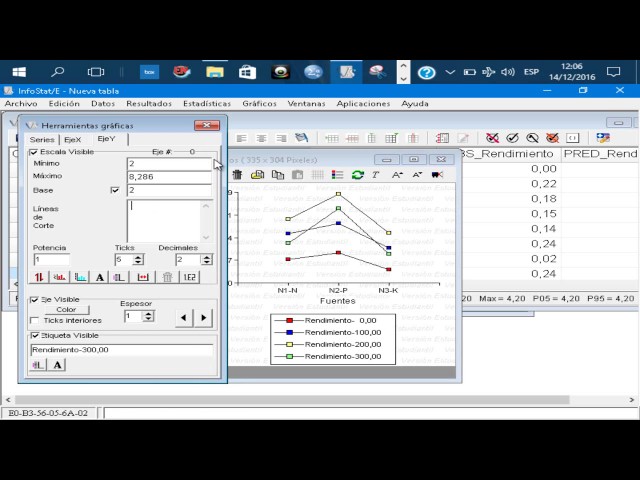Open the Archivo menu
The height and width of the screenshot is (480, 640).
(x=21, y=104)
